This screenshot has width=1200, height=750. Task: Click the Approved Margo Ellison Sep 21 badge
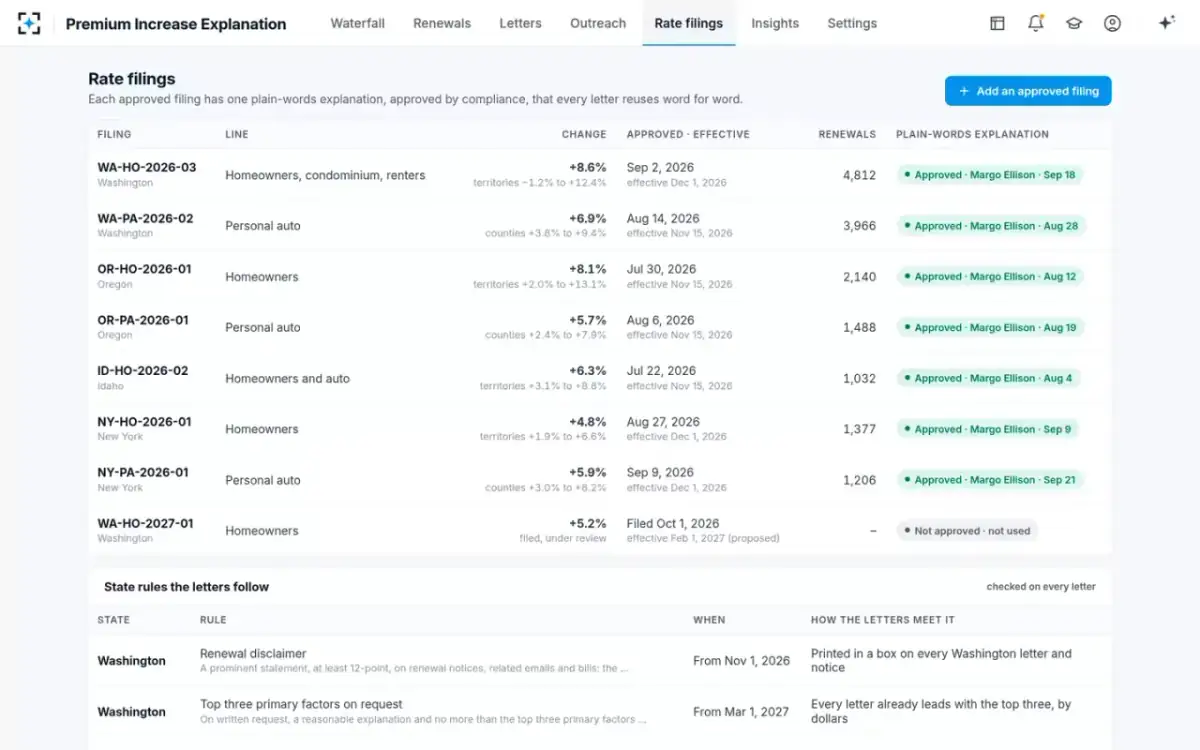point(990,480)
